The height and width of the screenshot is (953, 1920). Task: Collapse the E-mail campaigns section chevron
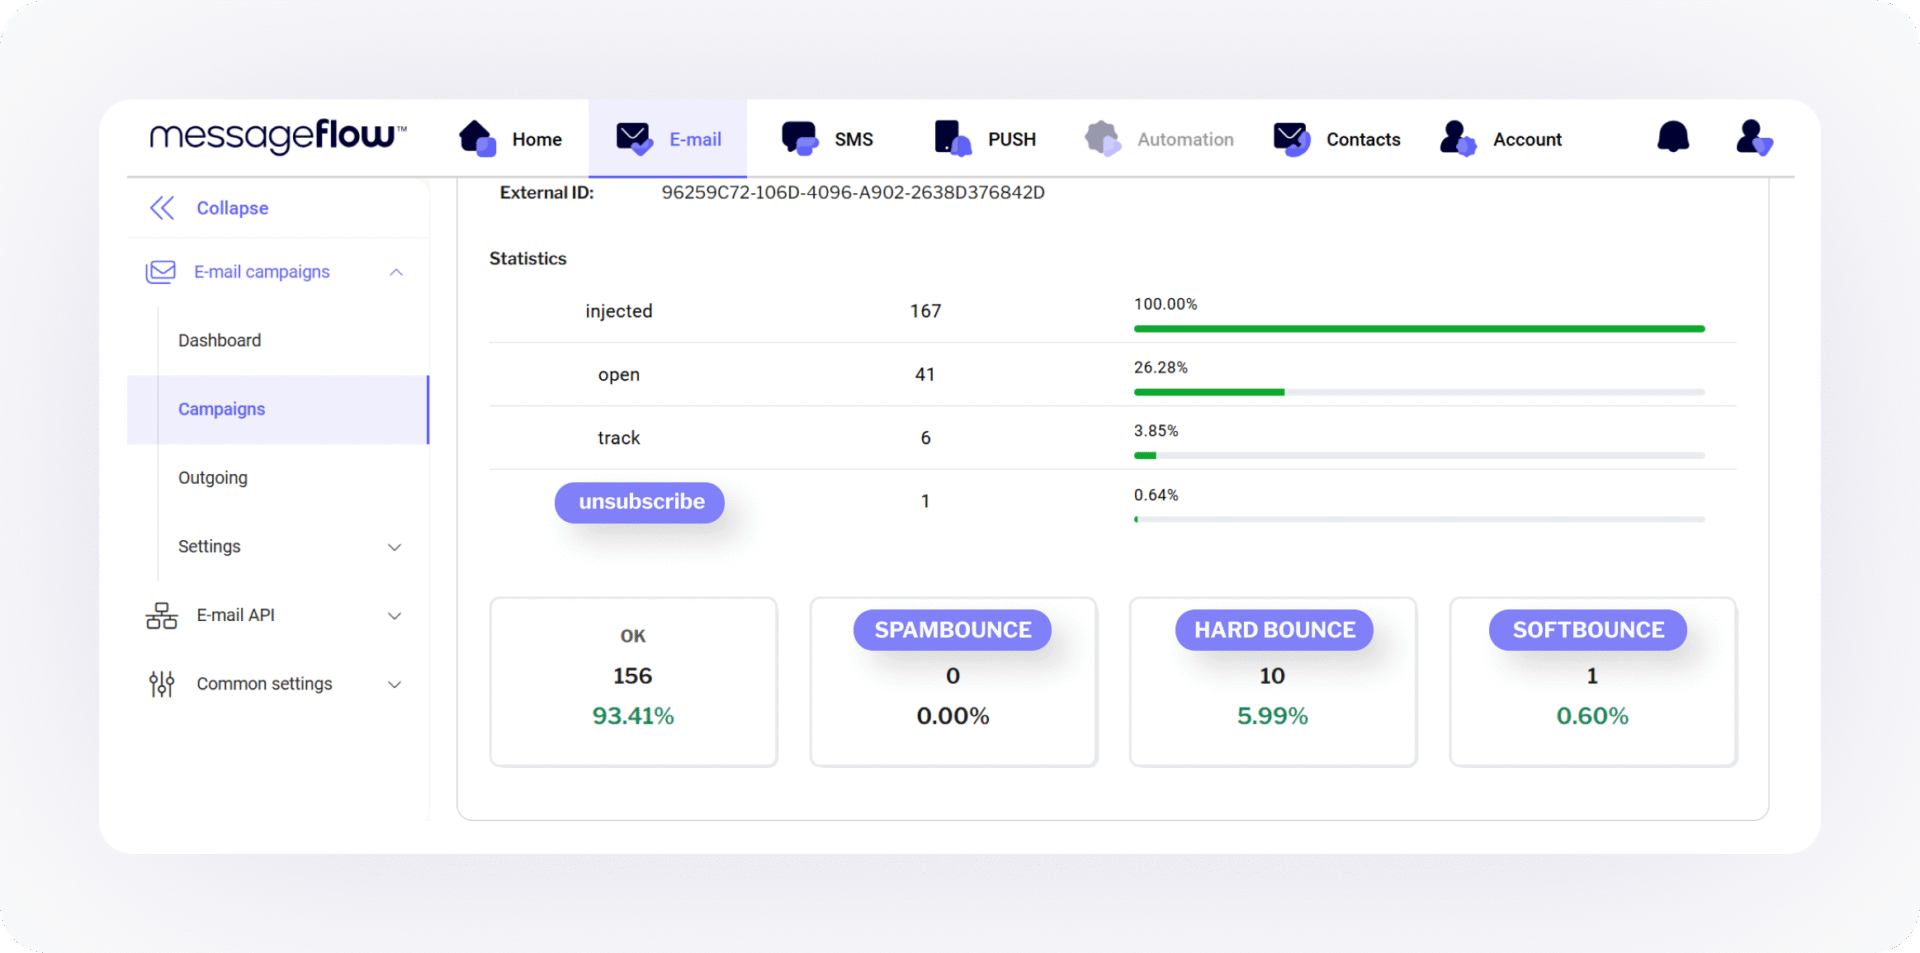coord(396,272)
